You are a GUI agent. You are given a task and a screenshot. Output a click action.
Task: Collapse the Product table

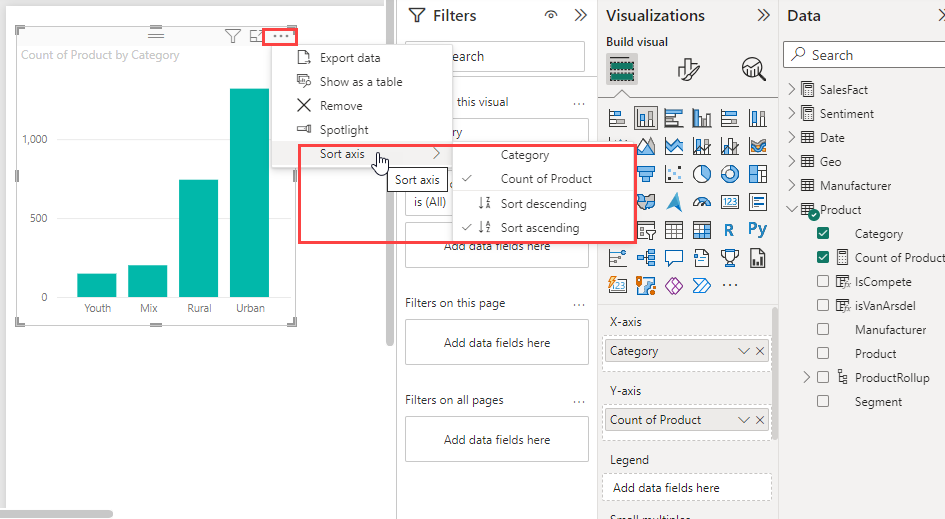point(792,209)
